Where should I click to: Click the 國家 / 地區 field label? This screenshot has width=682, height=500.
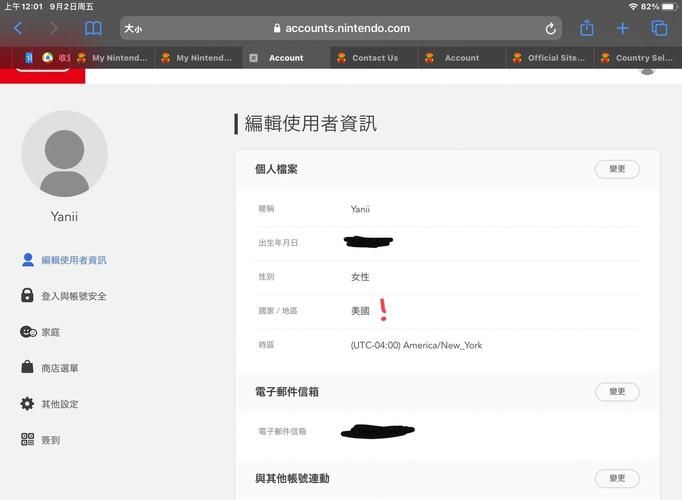tap(278, 311)
